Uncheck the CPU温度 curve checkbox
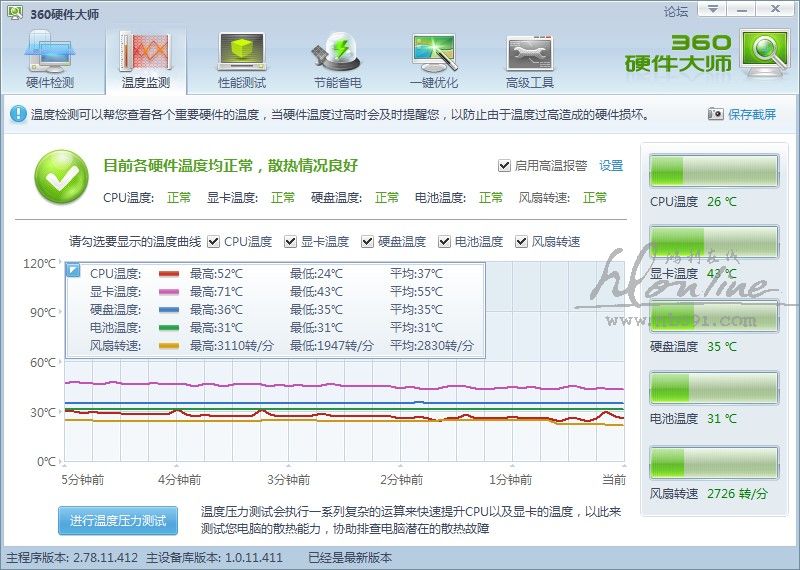 [212, 242]
